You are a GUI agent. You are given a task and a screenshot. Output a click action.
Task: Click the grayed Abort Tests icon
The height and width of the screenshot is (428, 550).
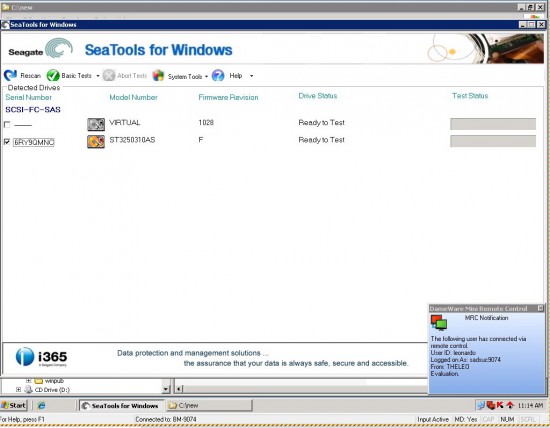[x=109, y=75]
